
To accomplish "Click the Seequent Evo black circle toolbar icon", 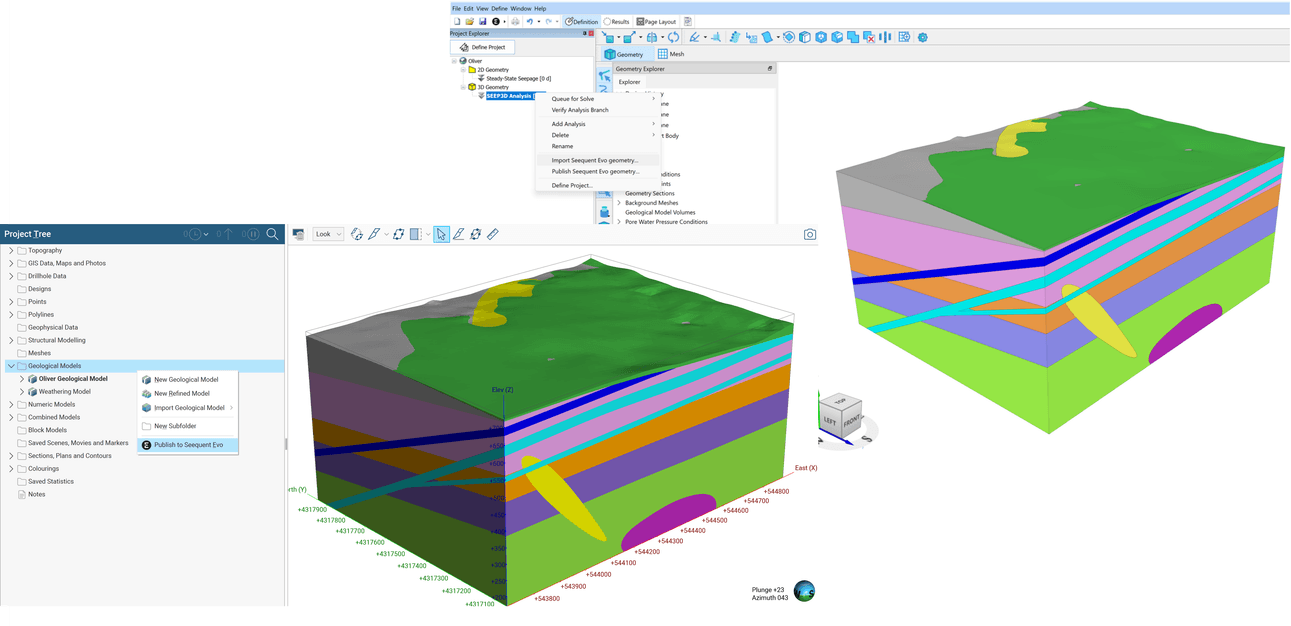I will [495, 21].
